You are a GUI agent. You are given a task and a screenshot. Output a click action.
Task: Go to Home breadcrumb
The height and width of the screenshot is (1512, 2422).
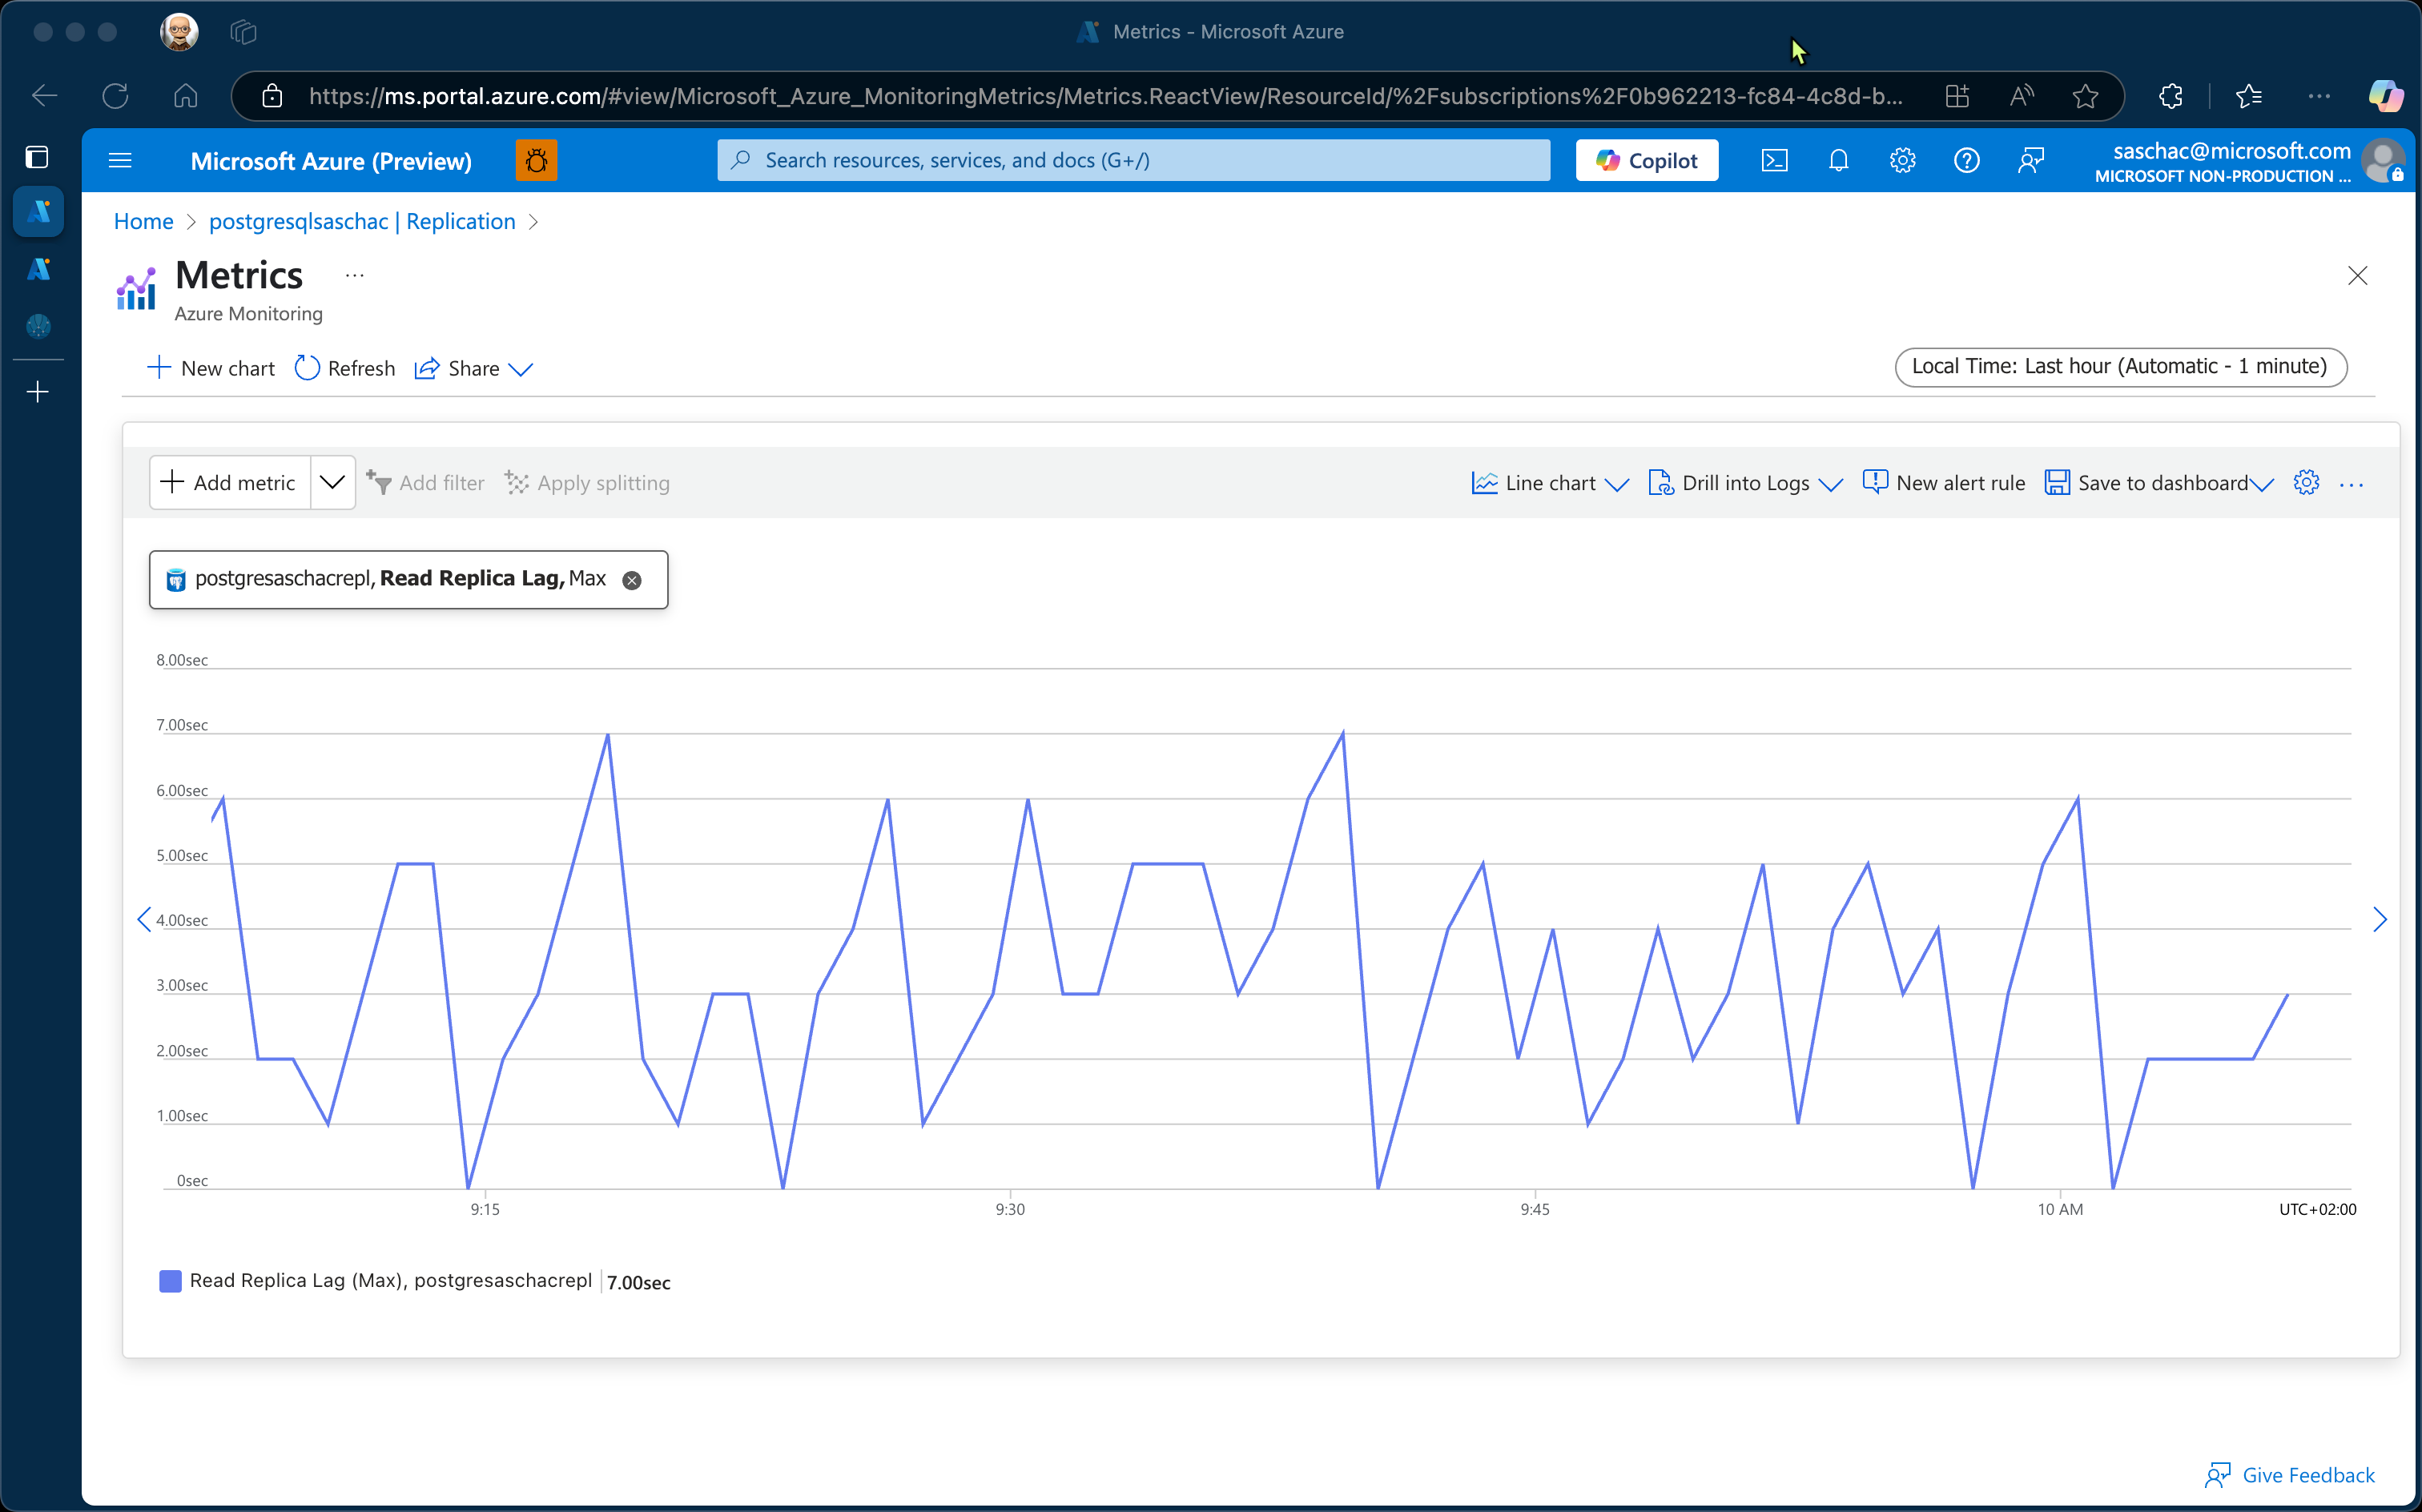pos(143,222)
